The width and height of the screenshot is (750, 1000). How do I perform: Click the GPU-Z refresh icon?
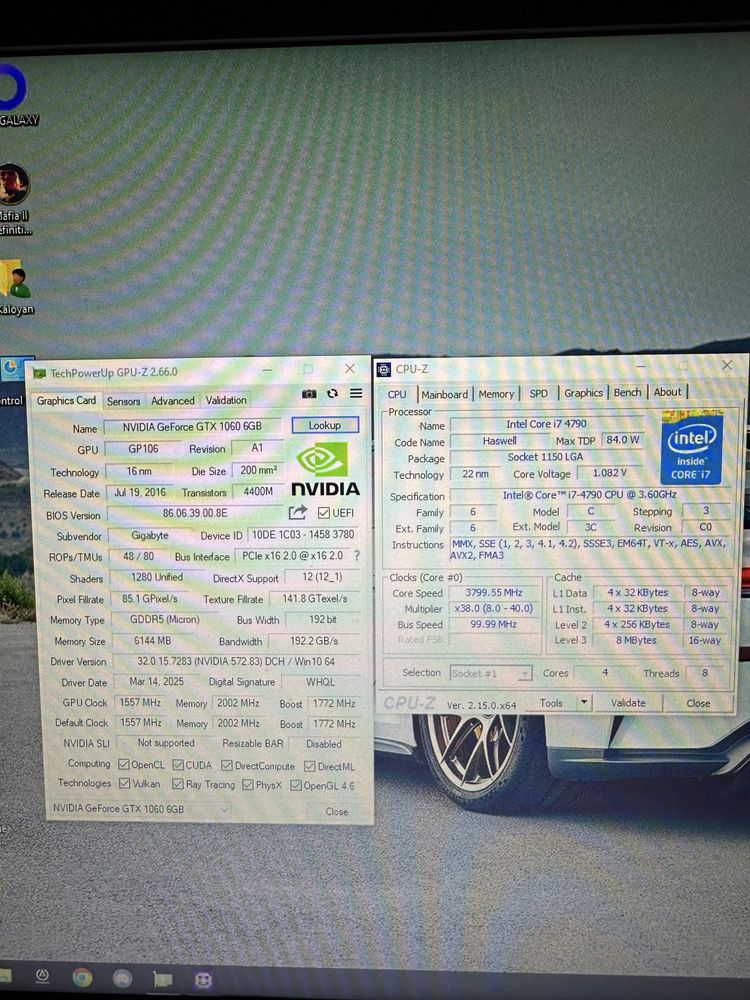pos(332,393)
